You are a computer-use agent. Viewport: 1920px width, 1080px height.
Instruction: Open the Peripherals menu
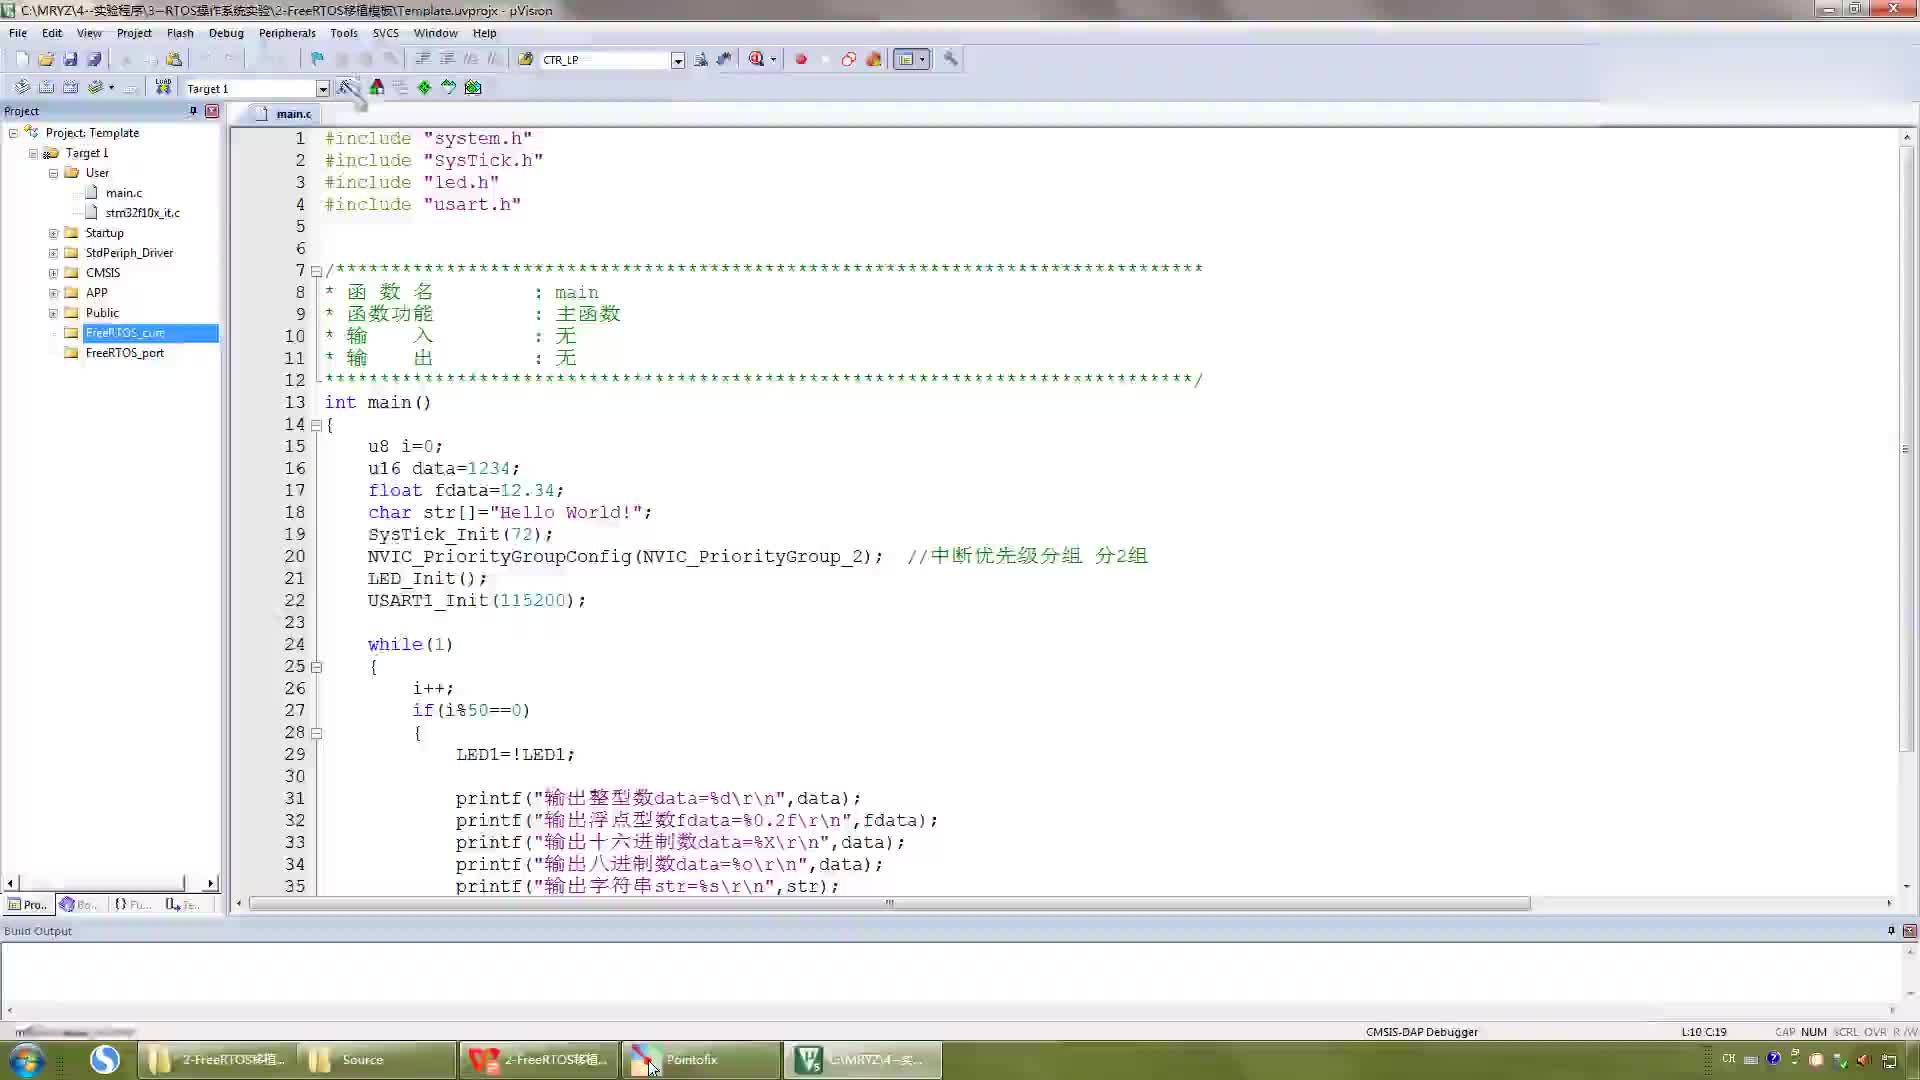point(287,33)
